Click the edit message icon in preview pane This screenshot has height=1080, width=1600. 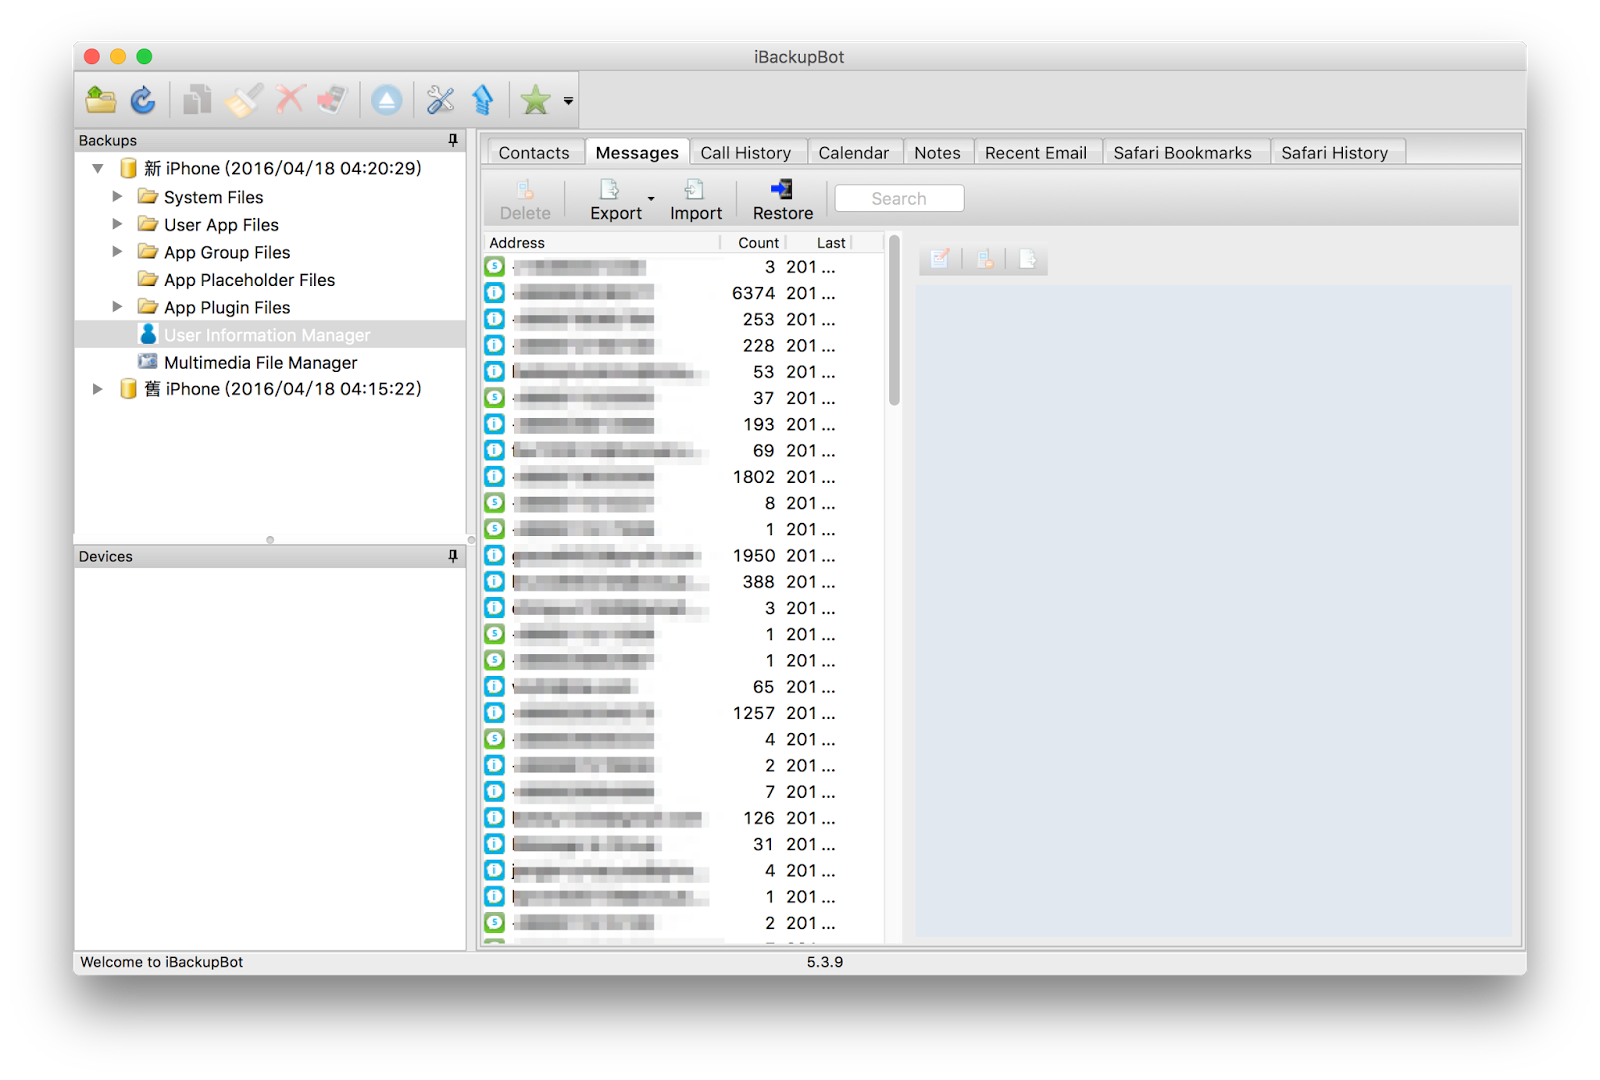coord(940,260)
